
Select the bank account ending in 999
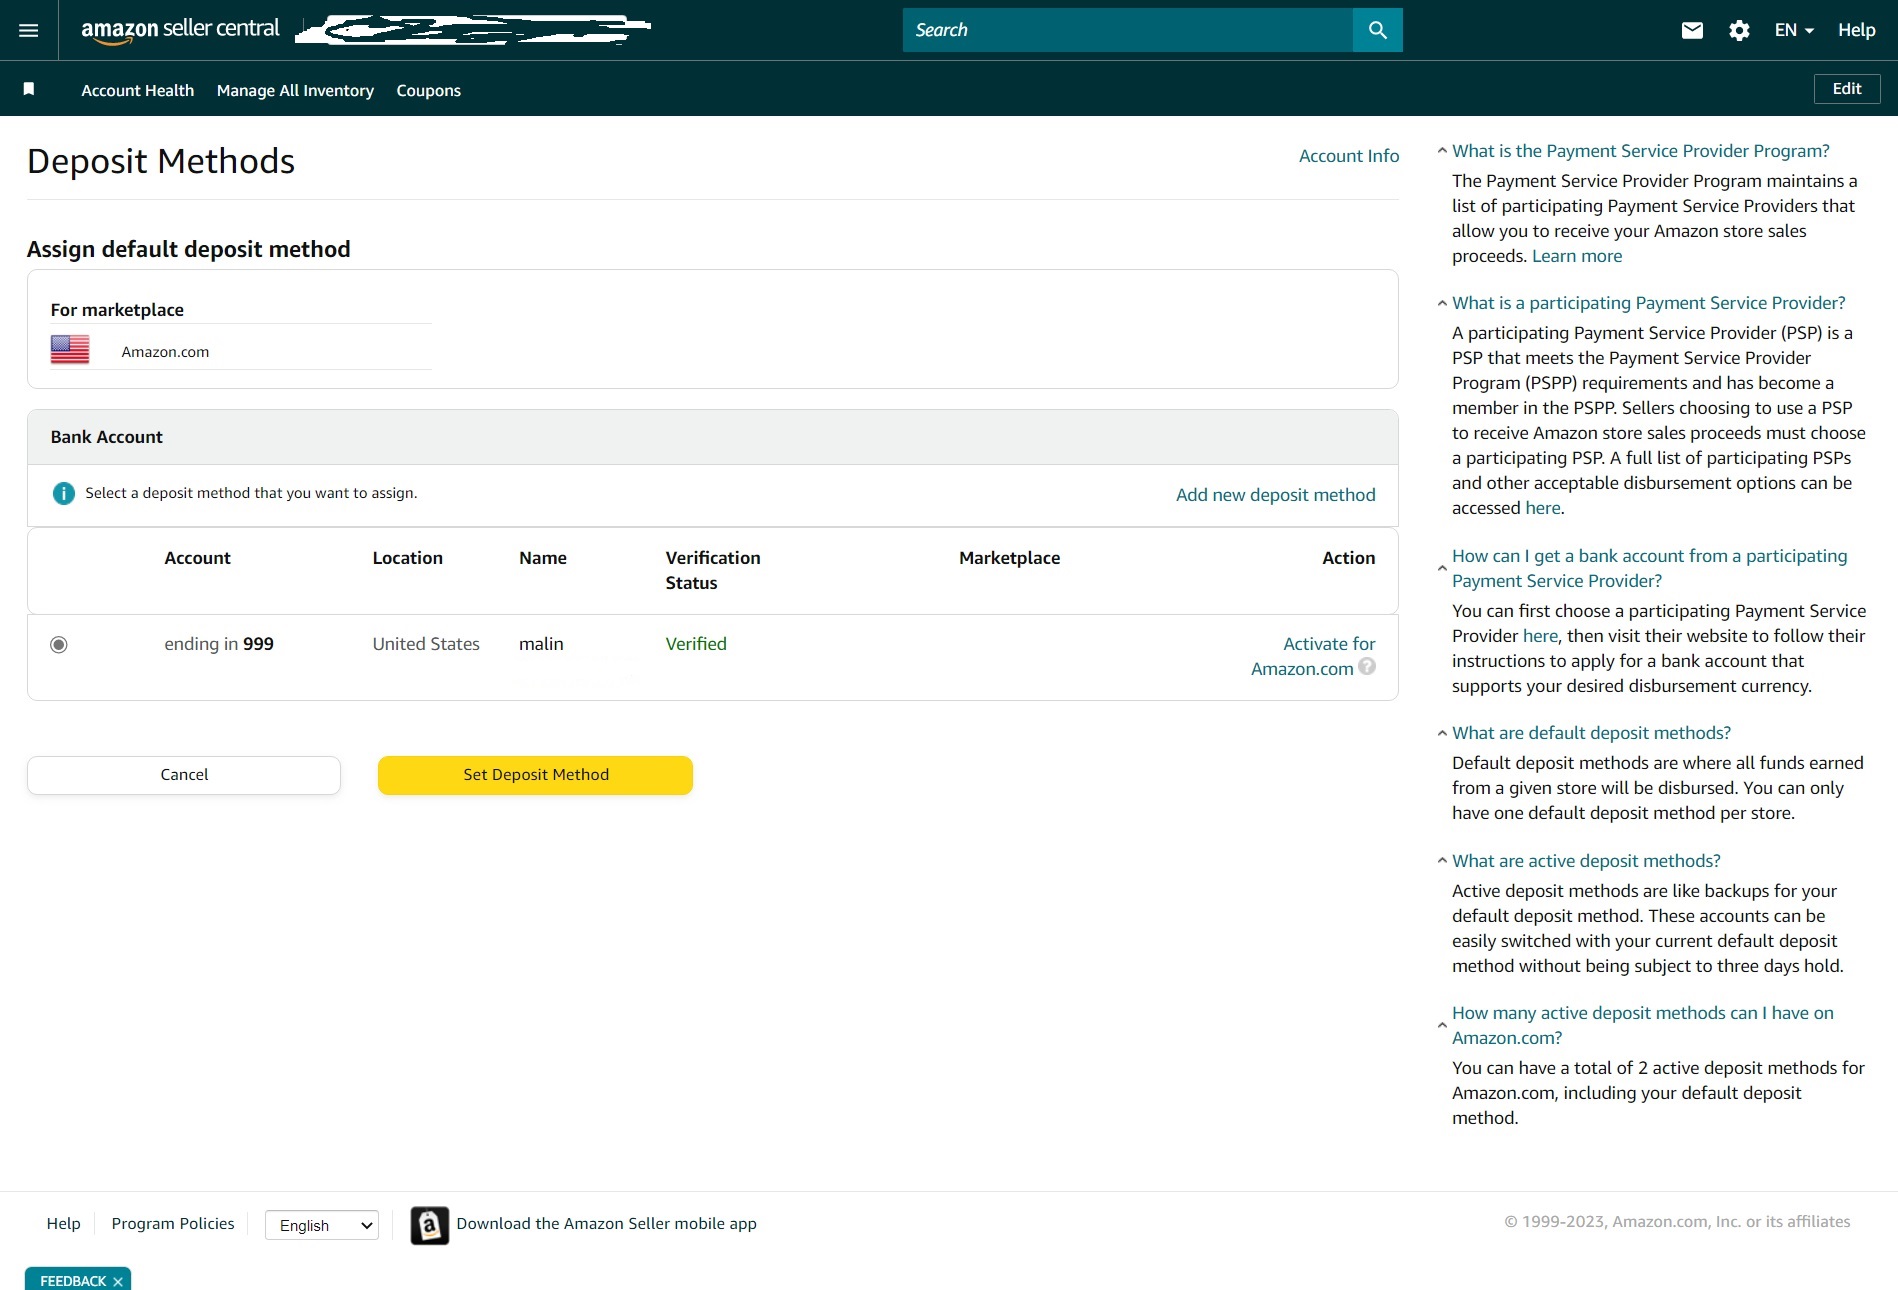pos(58,645)
